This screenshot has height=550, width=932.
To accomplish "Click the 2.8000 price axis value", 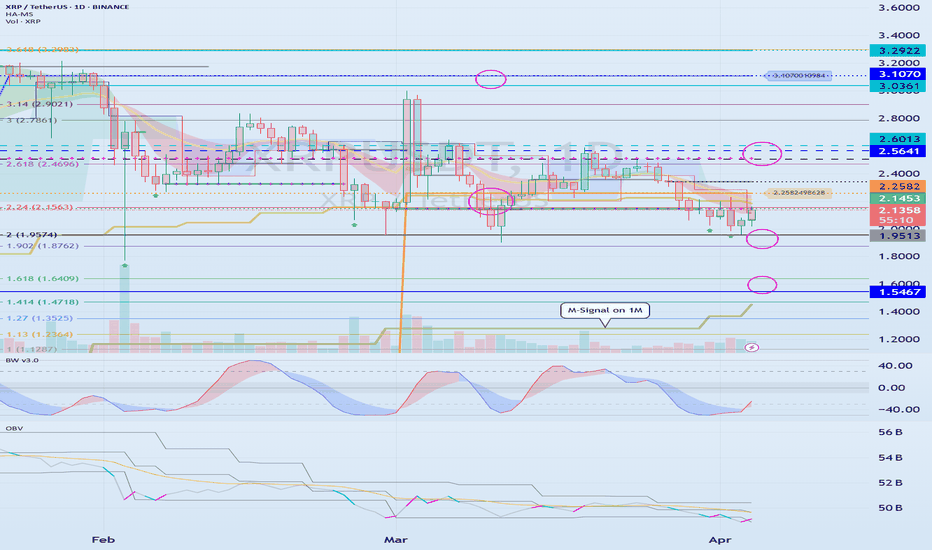I will click(x=899, y=118).
